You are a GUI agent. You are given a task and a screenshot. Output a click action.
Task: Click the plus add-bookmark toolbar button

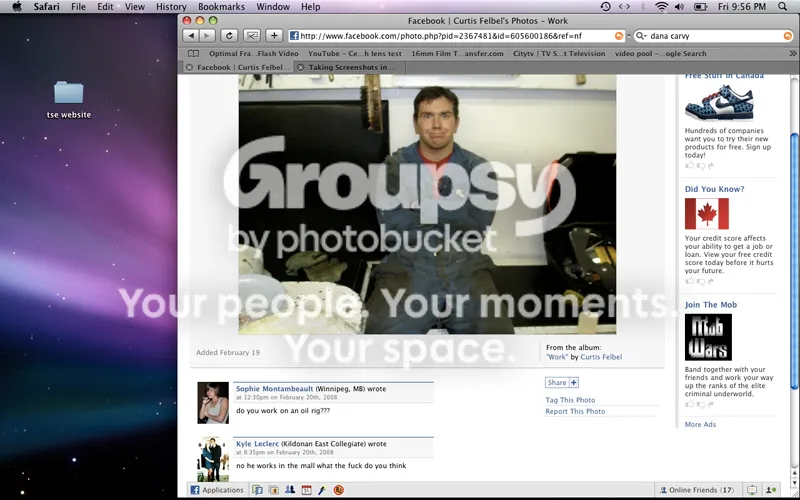pyautogui.click(x=274, y=36)
